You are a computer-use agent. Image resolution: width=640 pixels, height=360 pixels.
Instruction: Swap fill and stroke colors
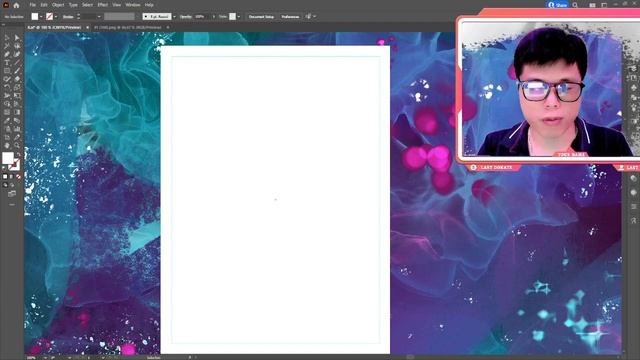click(x=18, y=154)
